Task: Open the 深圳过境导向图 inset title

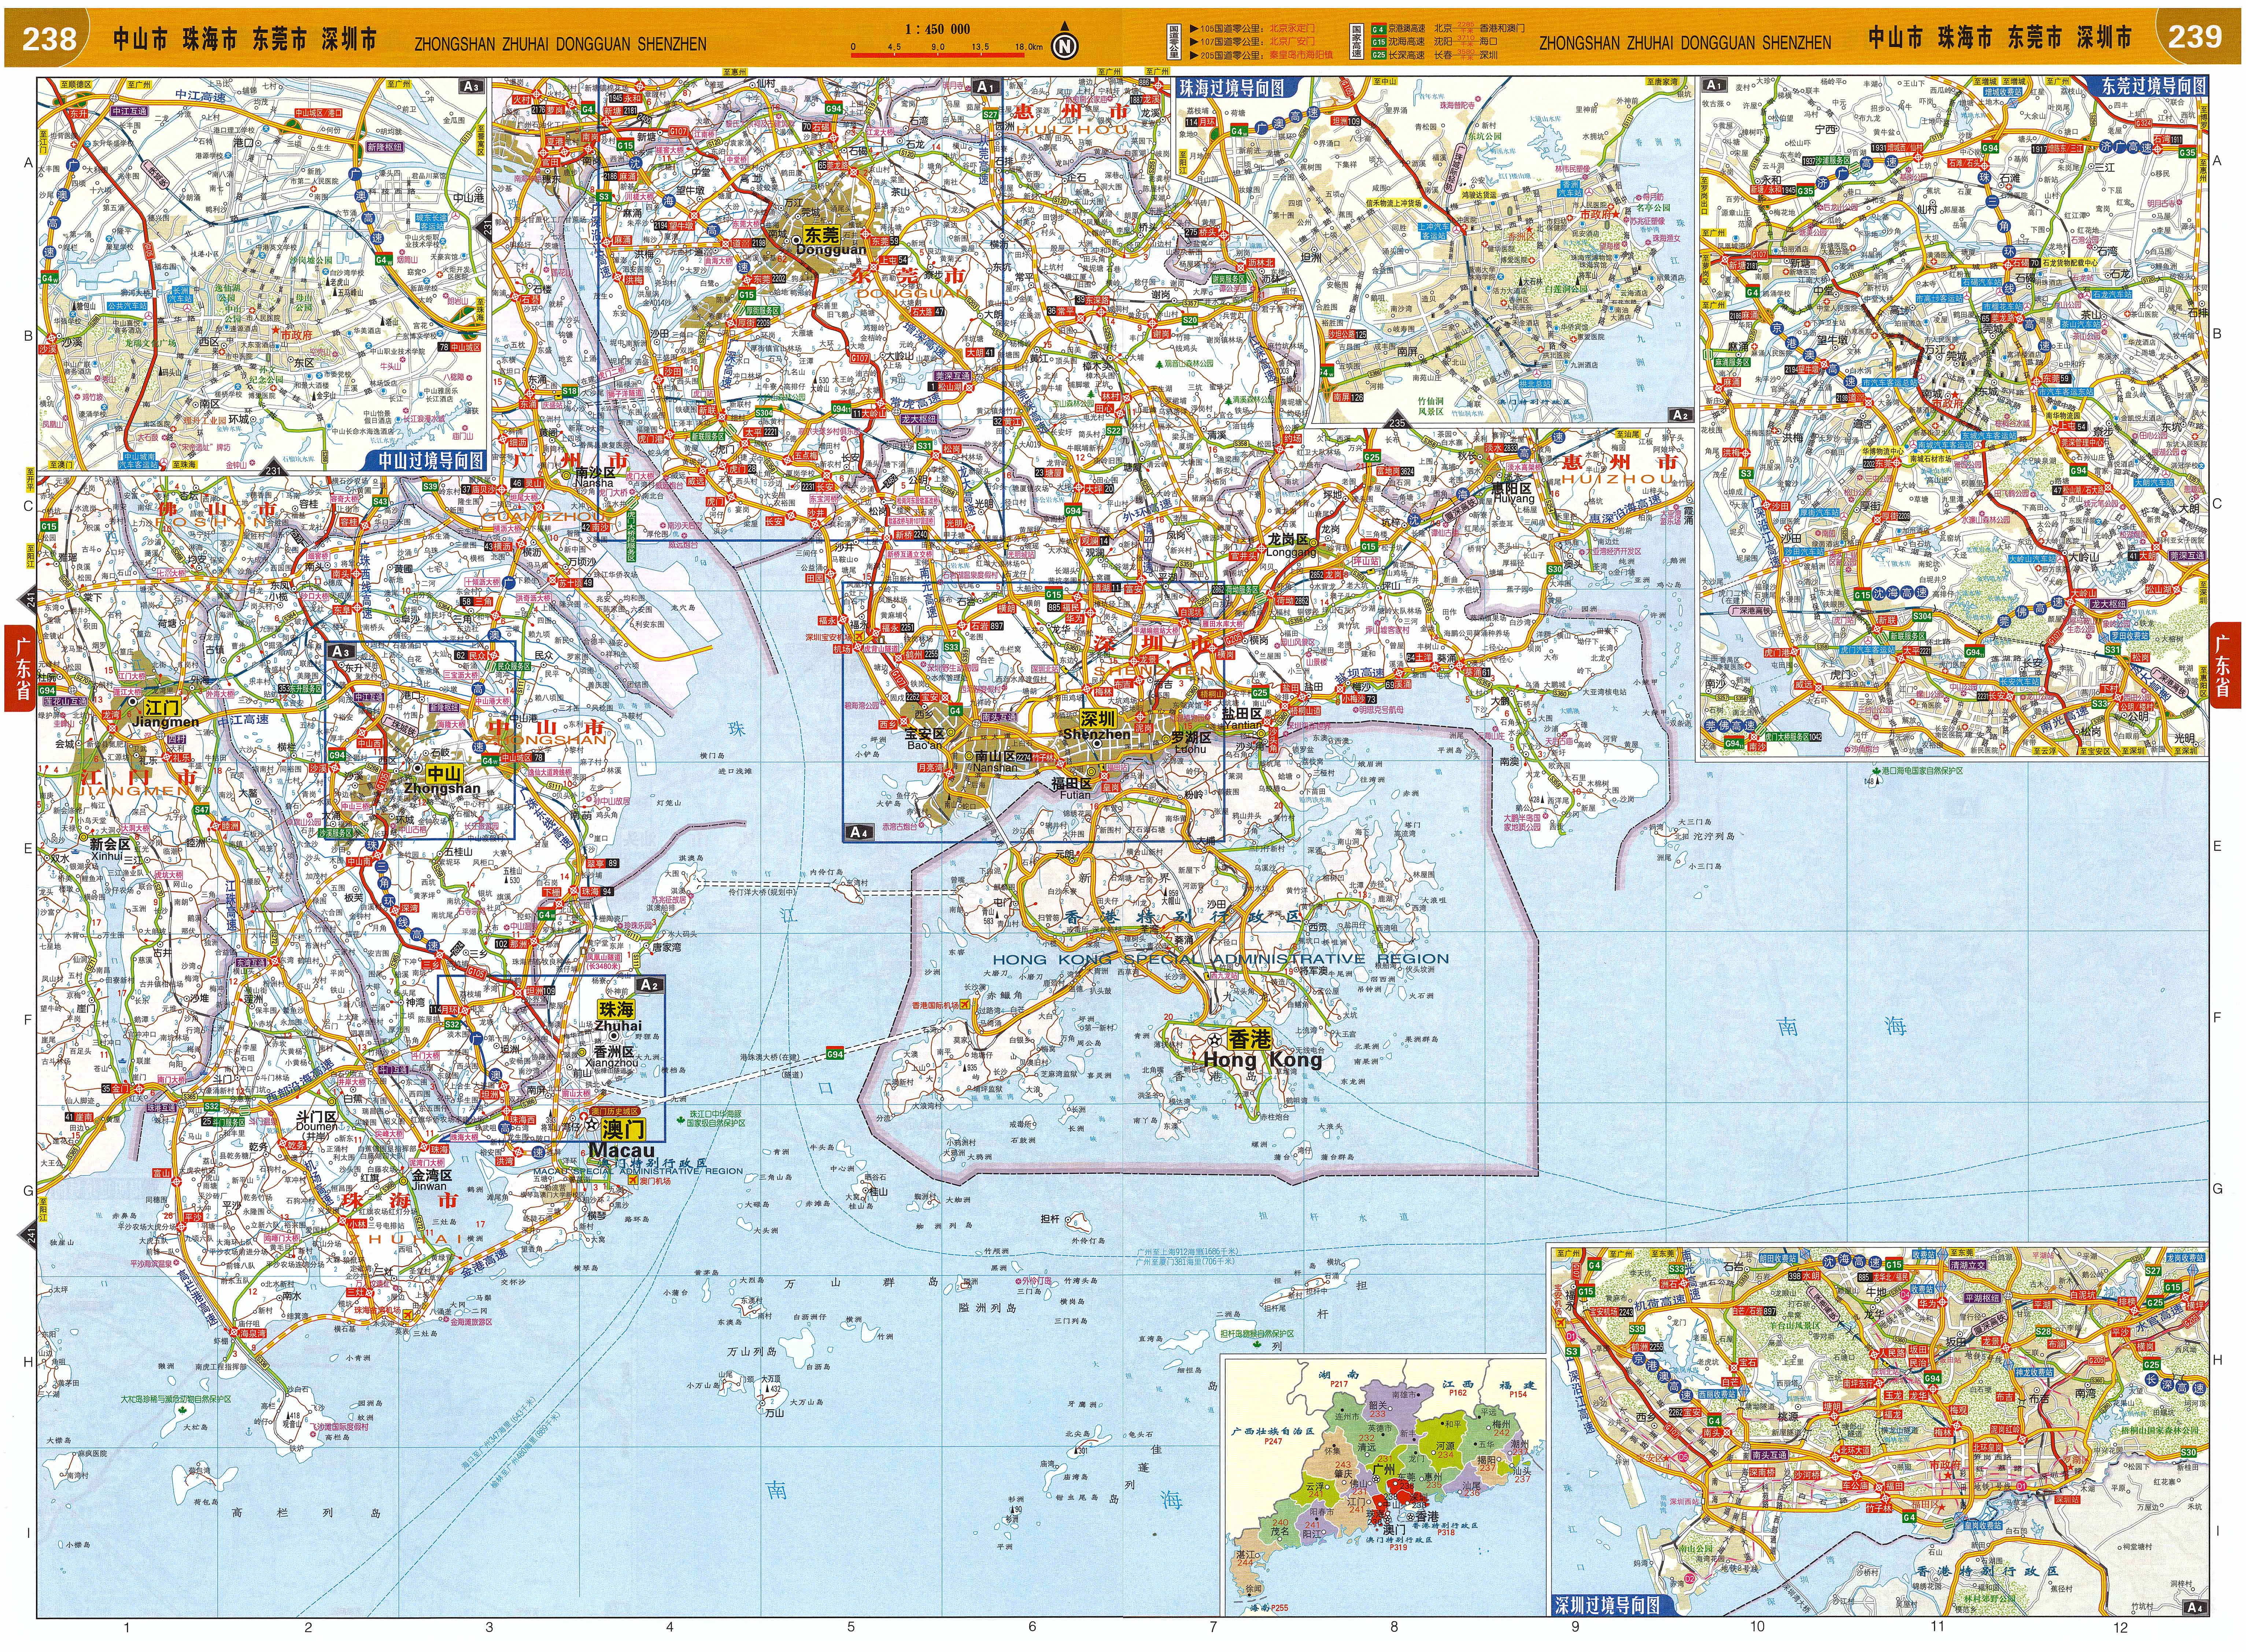Action: click(x=1607, y=1605)
